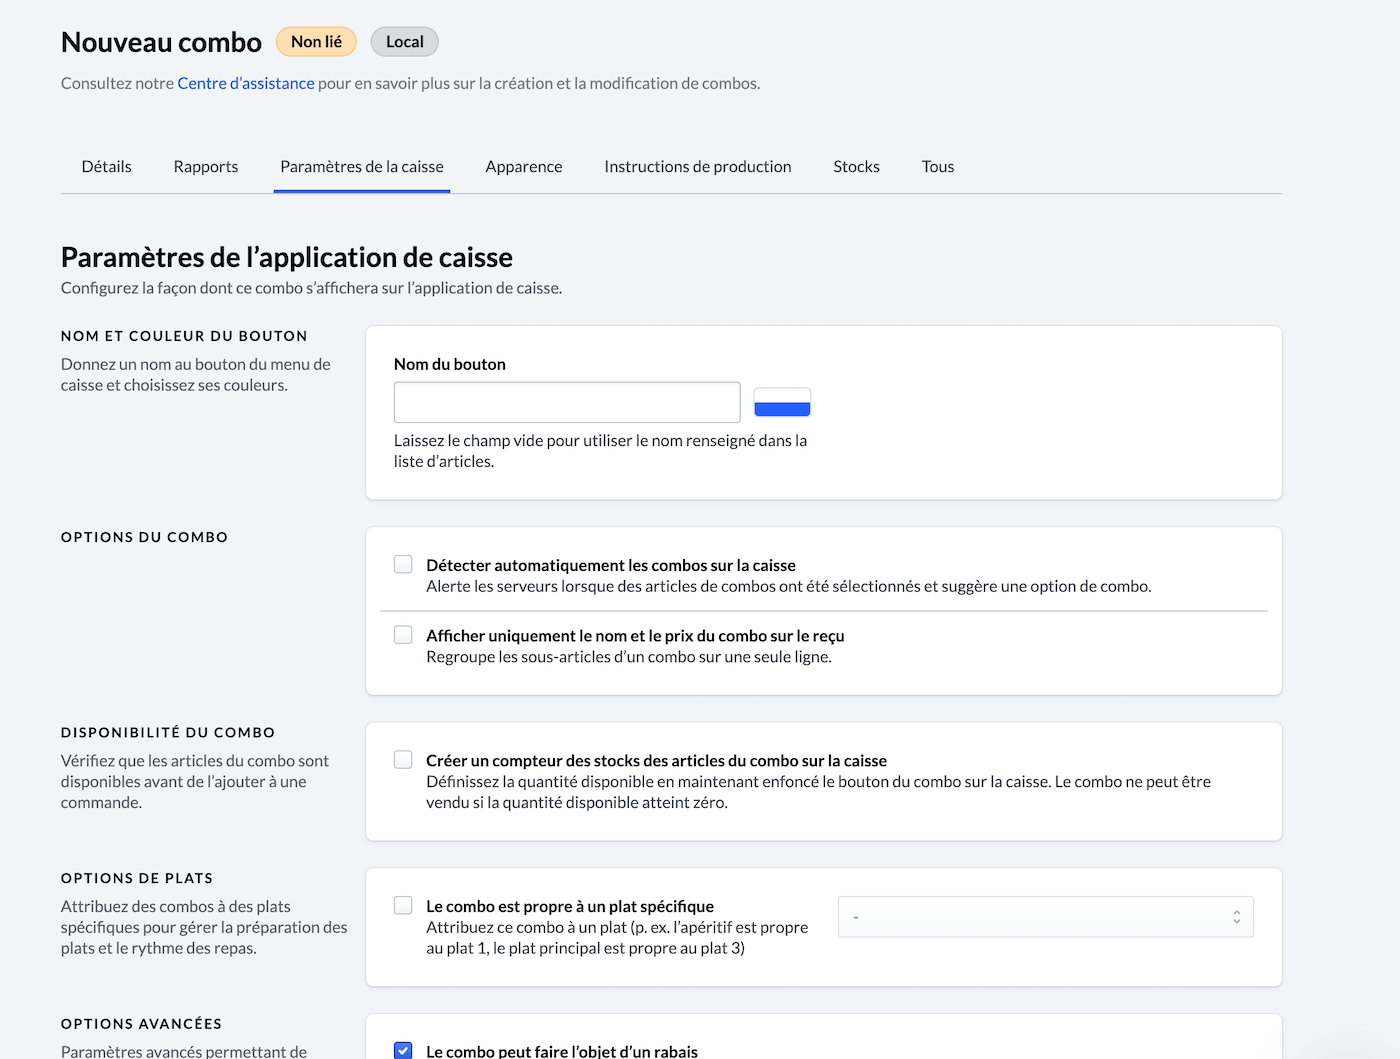The height and width of the screenshot is (1059, 1400).
Task: Click the OPTIONS DU COMBO label
Action: click(144, 537)
